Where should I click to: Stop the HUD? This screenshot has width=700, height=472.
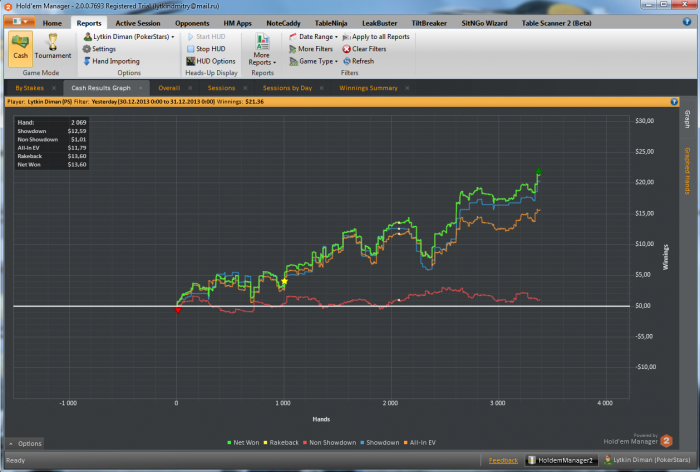pyautogui.click(x=206, y=49)
